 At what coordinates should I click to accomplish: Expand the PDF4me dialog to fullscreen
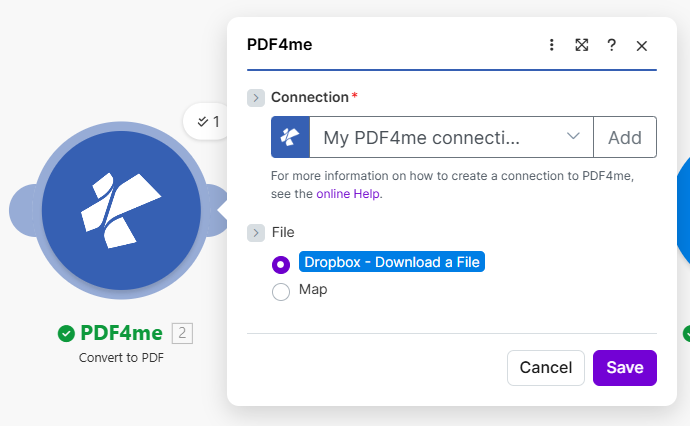click(582, 45)
